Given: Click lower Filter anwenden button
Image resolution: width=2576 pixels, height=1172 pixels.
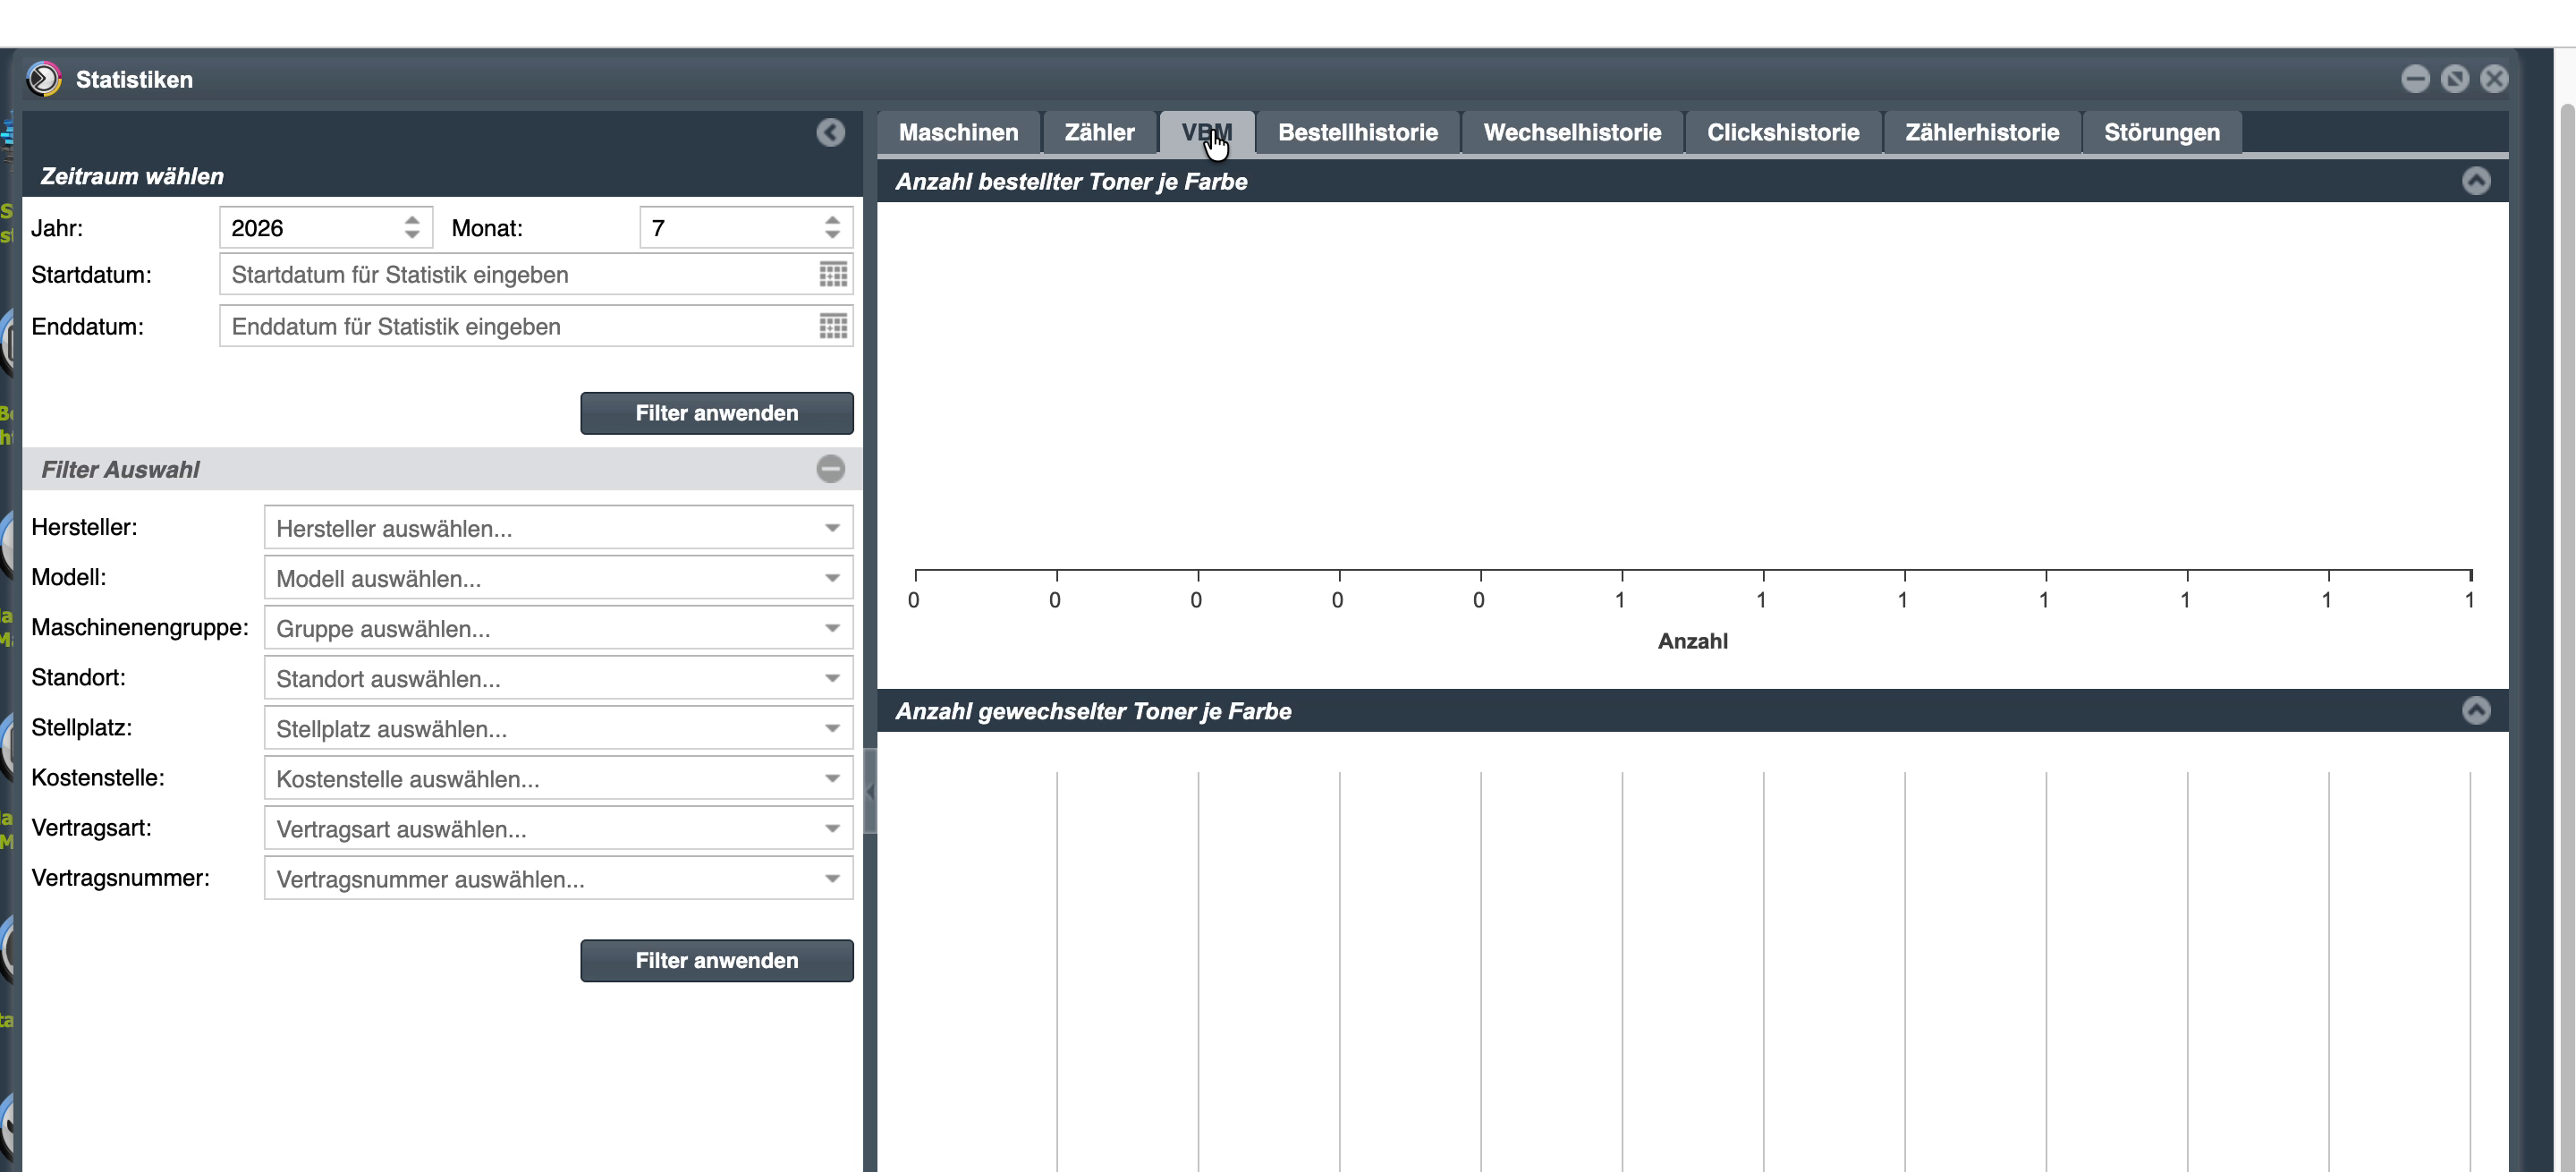Looking at the screenshot, I should pyautogui.click(x=716, y=960).
